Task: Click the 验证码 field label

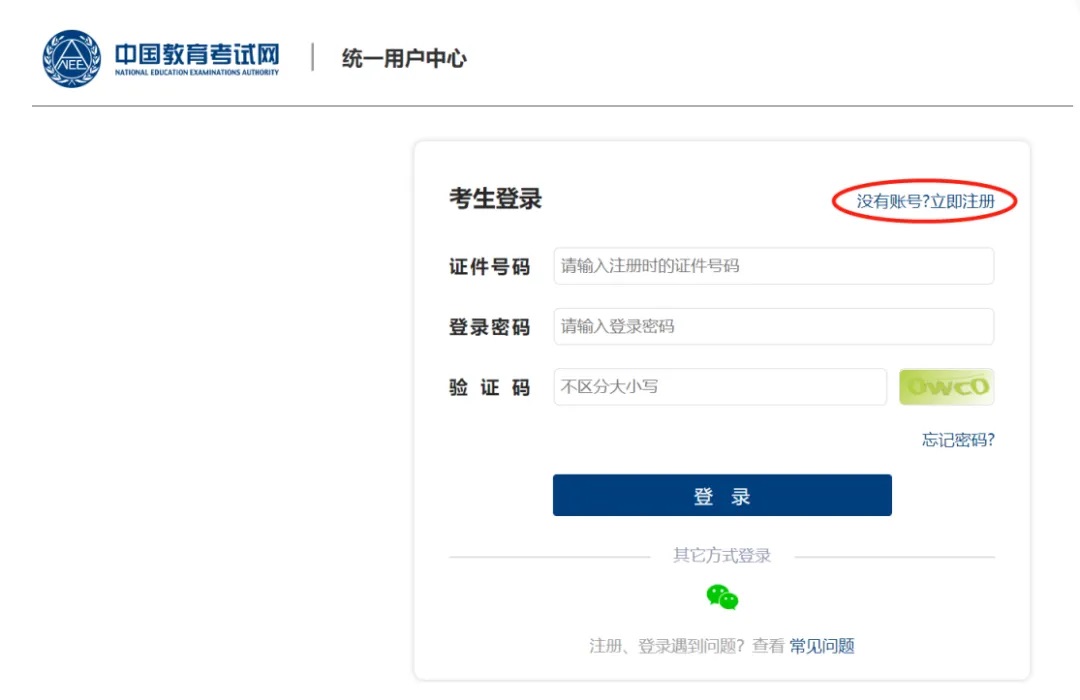Action: pos(489,388)
